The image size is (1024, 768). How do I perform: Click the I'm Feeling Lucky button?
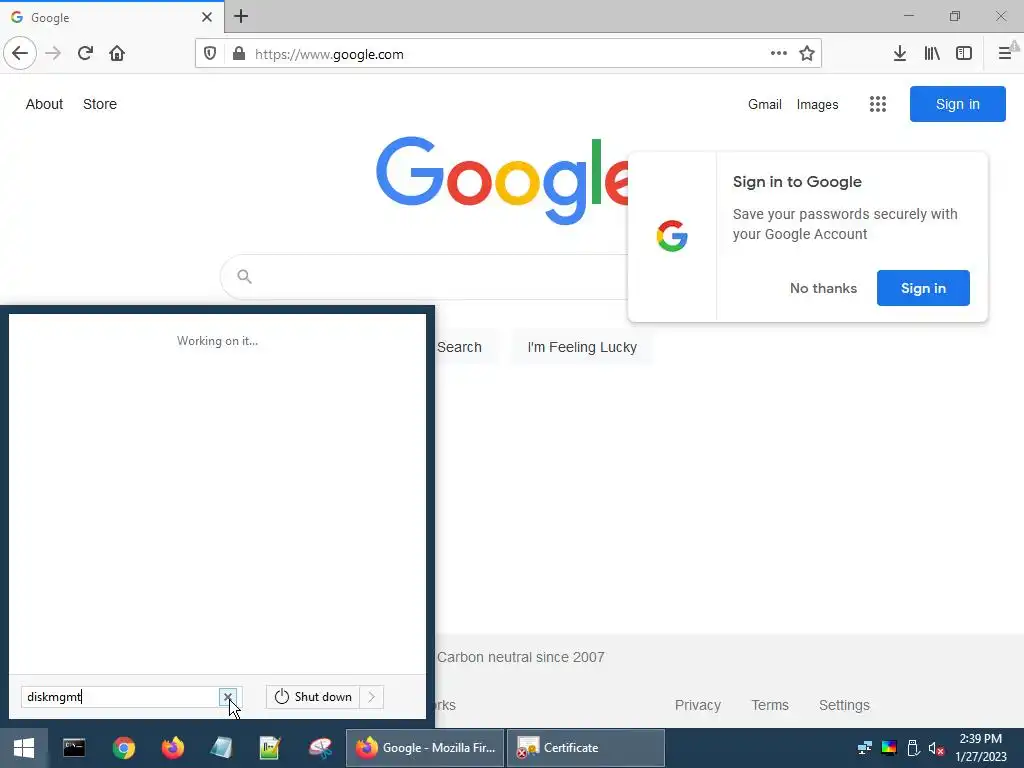[582, 347]
